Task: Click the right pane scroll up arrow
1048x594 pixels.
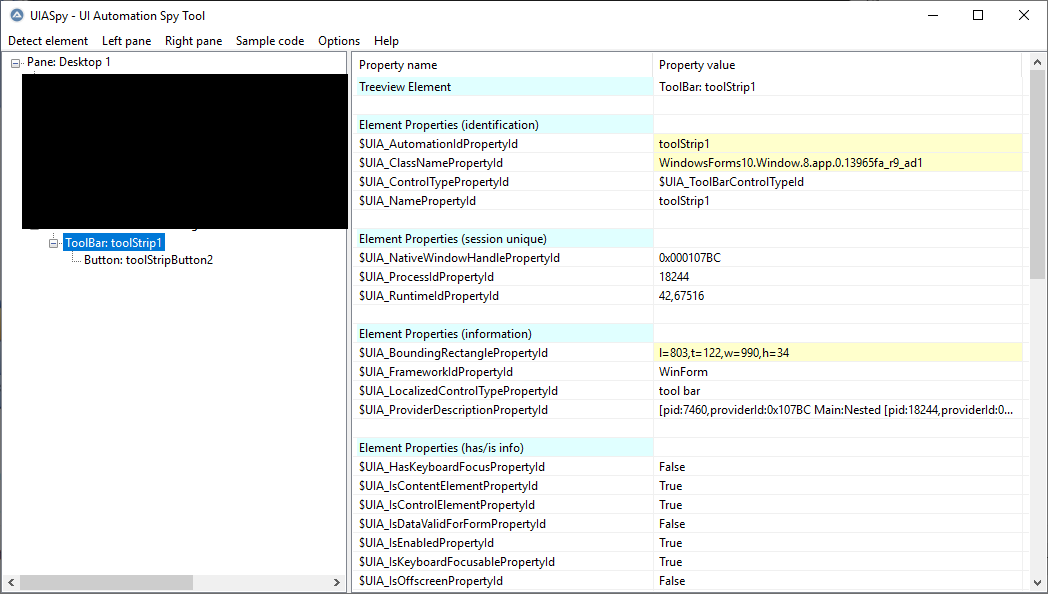Action: pyautogui.click(x=1038, y=62)
